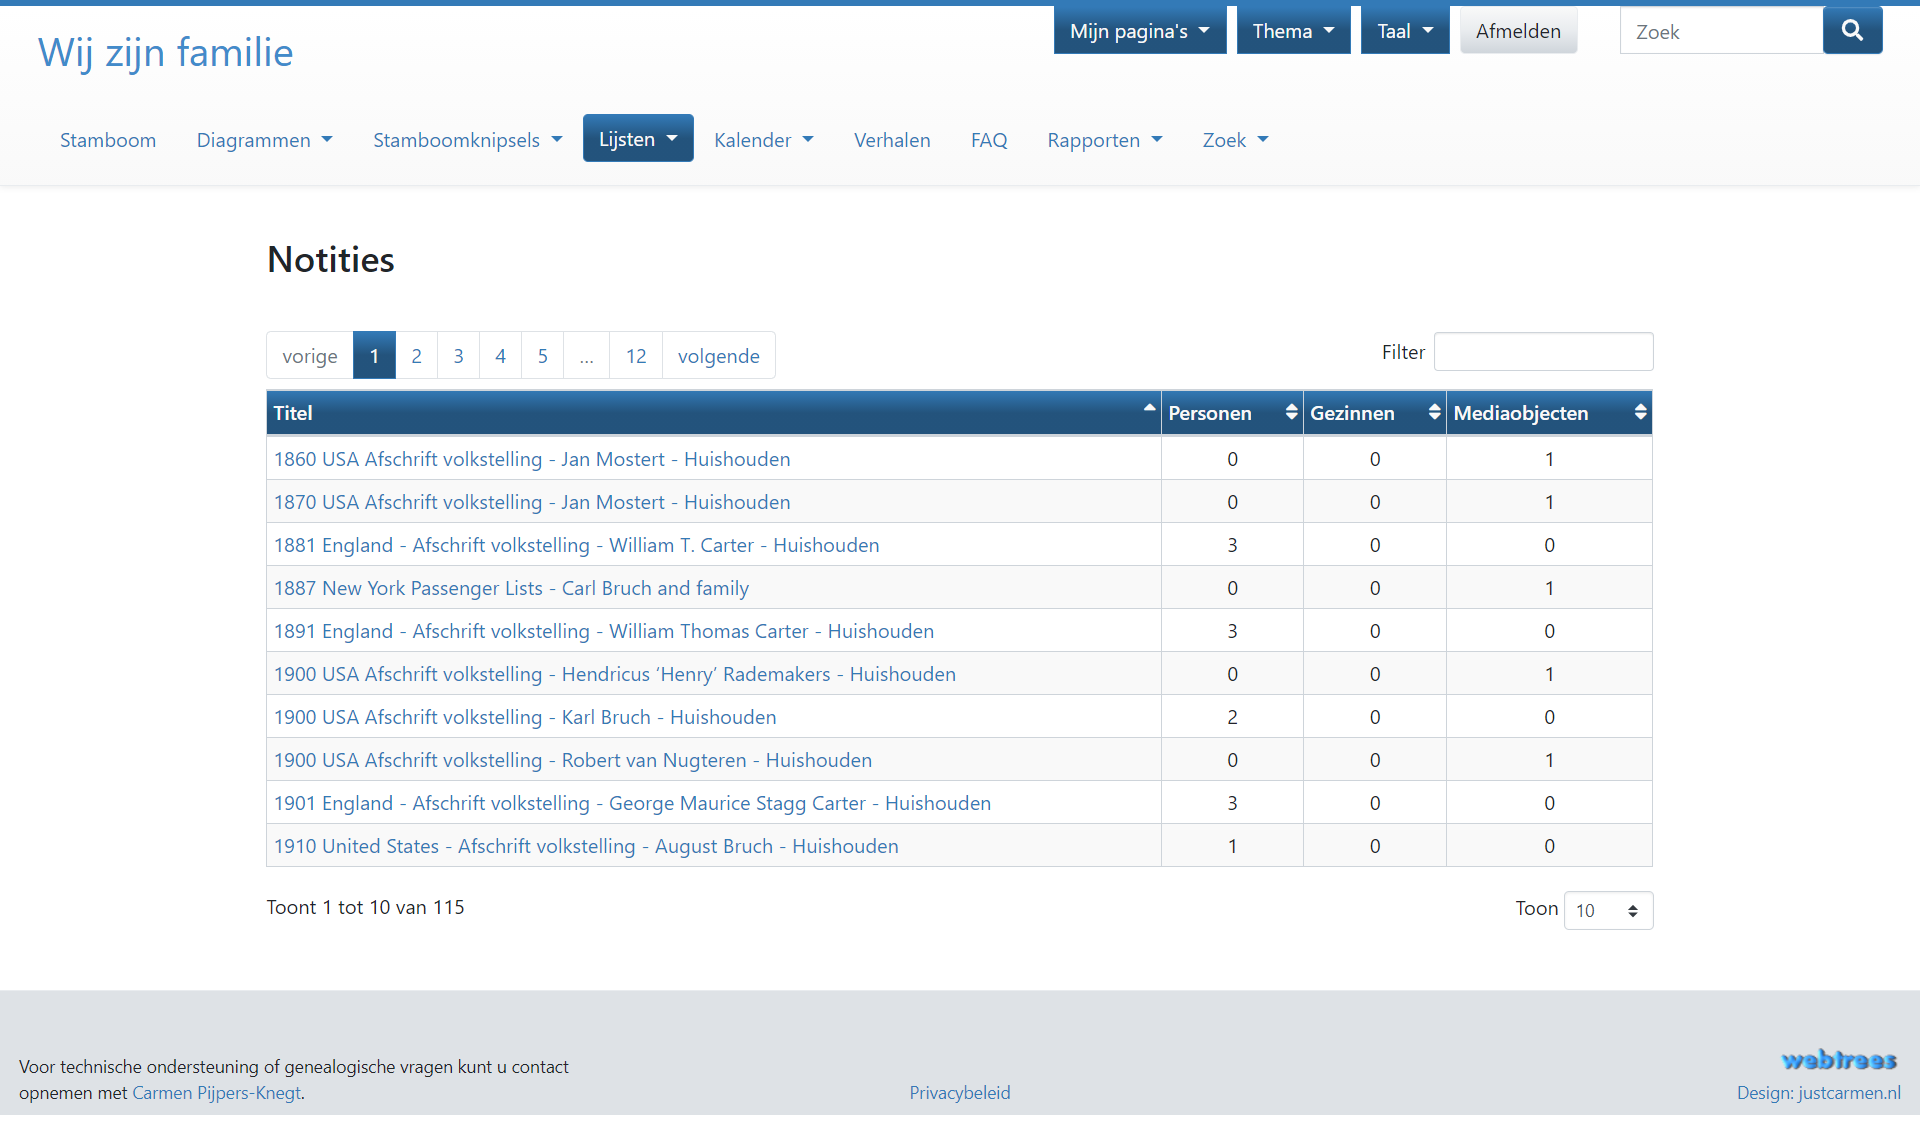The width and height of the screenshot is (1920, 1145).
Task: Expand the Diagrammen menu
Action: (264, 140)
